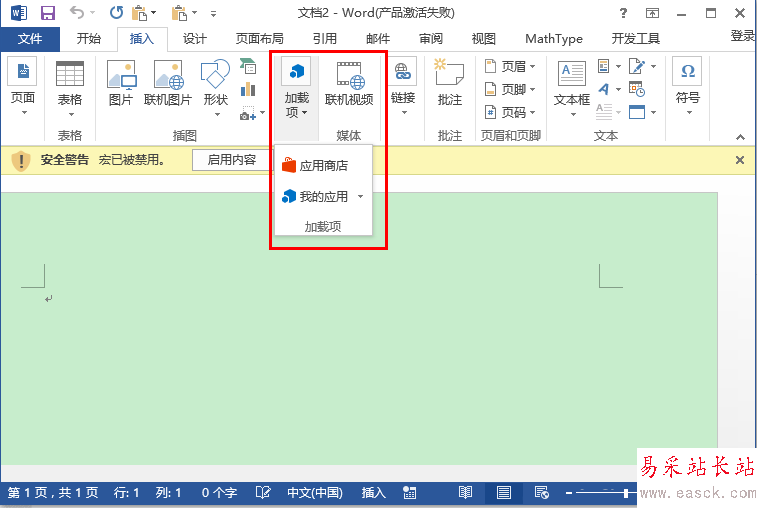Open the customize quick access toolbar arrow
Viewport: 757px width, 508px height.
tap(213, 14)
